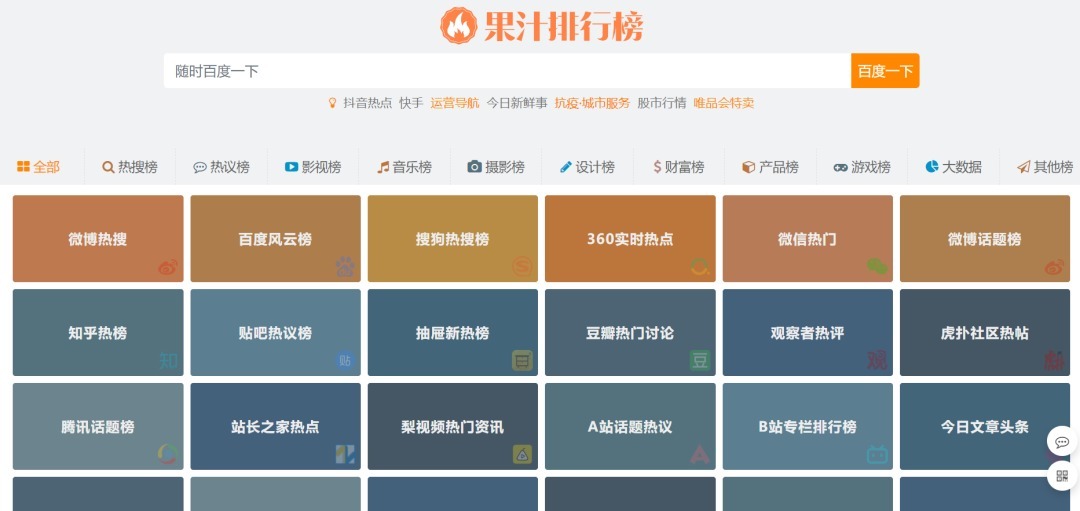
Task: Click the 知 icon on 知乎热榜 card
Action: tap(168, 360)
